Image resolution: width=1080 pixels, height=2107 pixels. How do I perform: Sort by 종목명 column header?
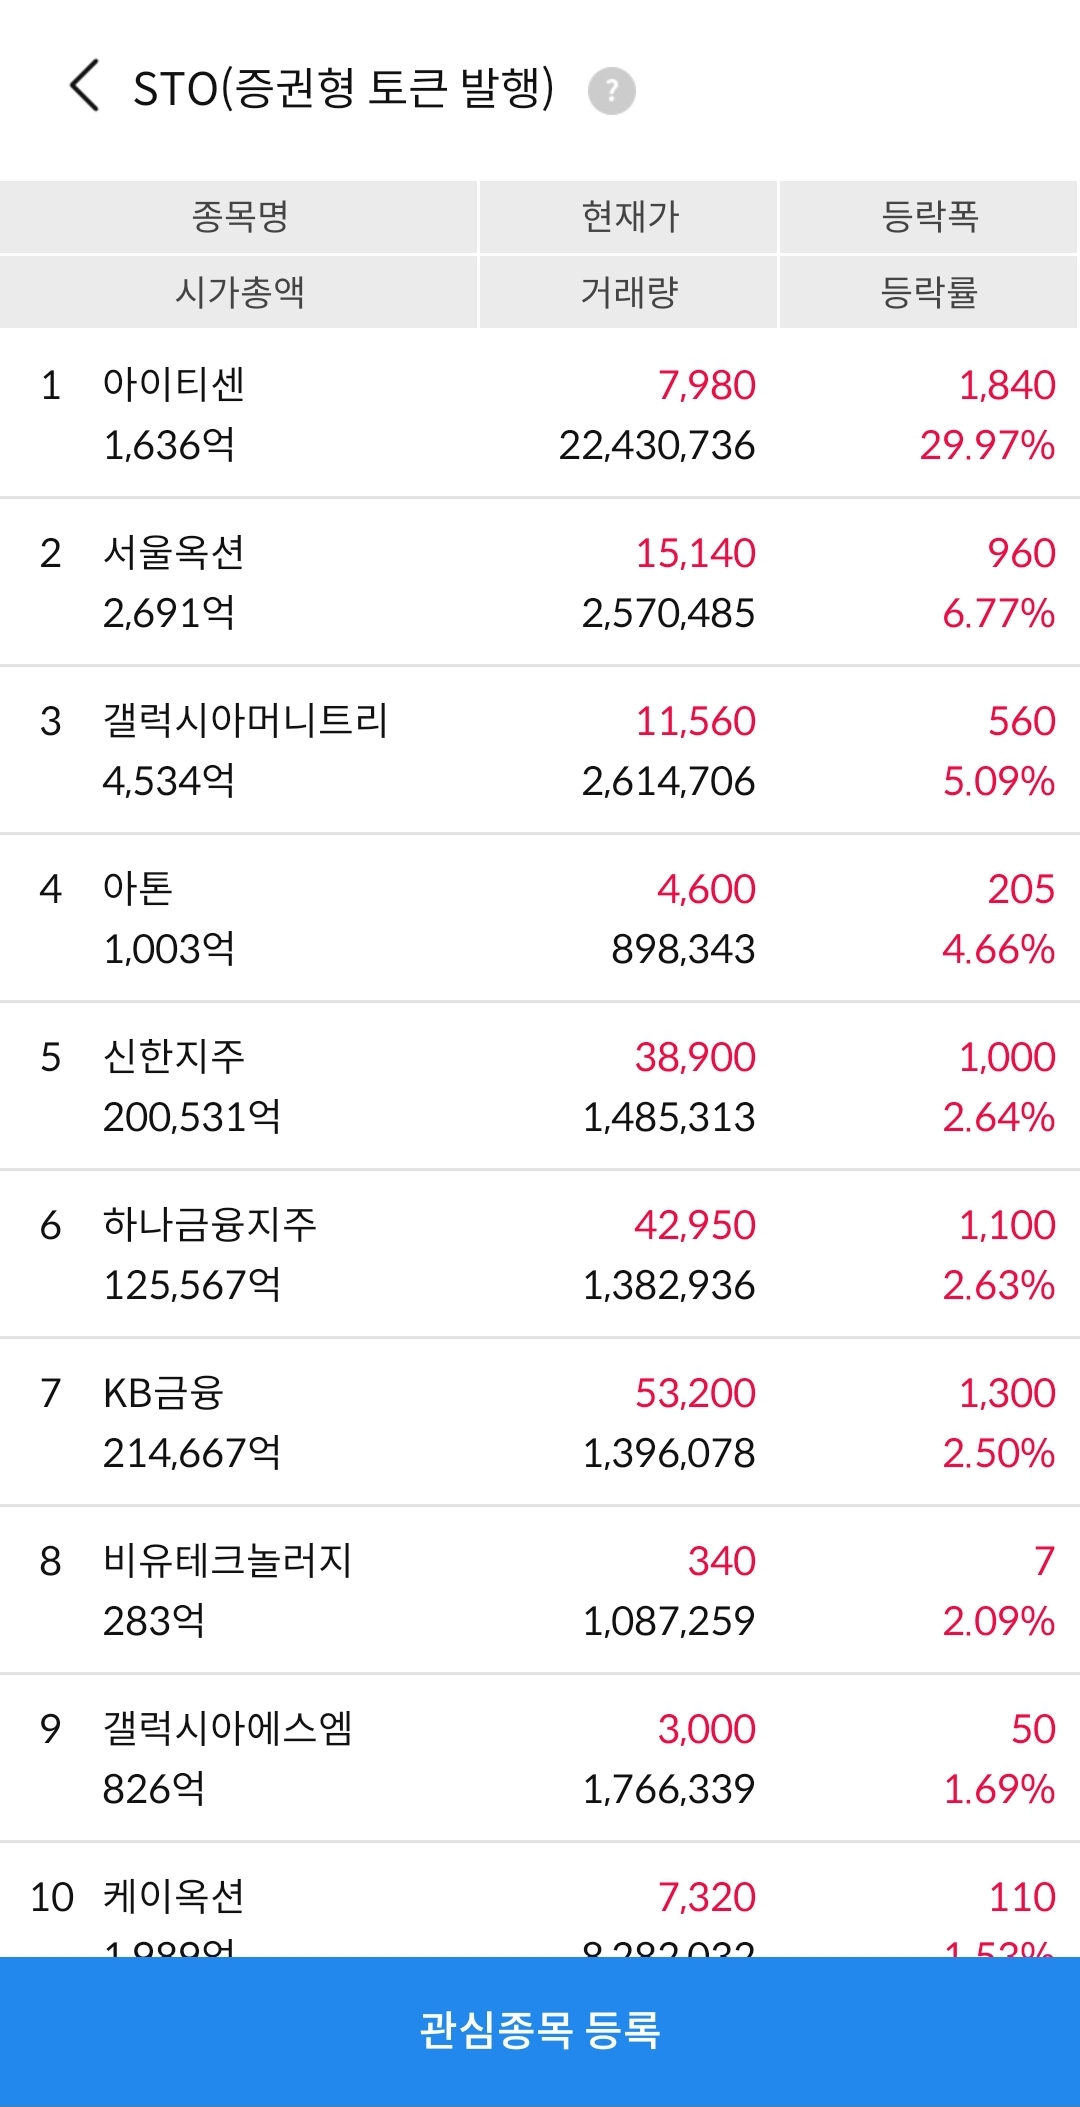(239, 217)
